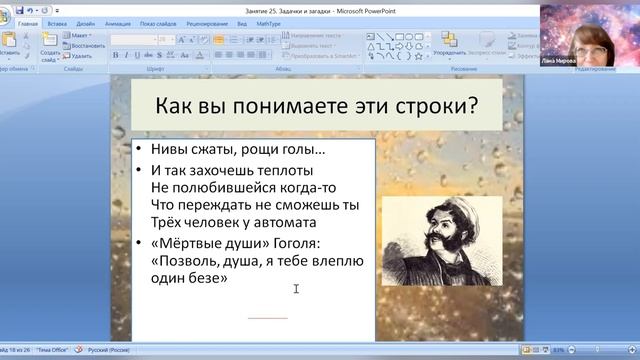This screenshot has height=360, width=640.
Task: Click the Русский (Россия) language indicator
Action: [x=109, y=350]
